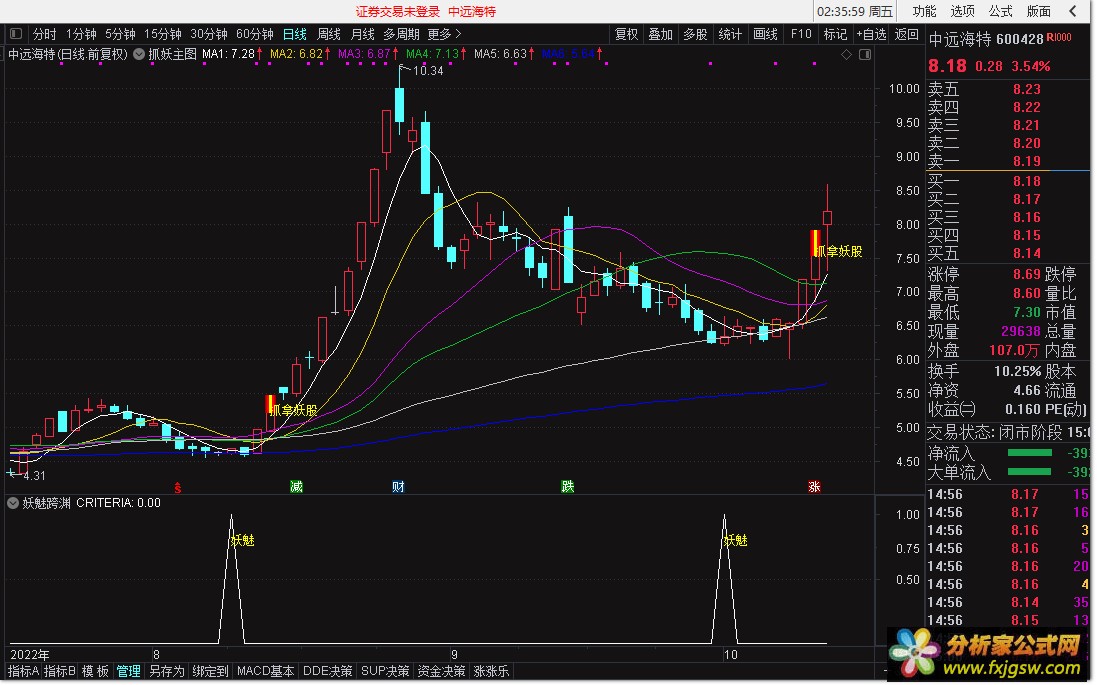Open 妖魅跨渊 sub-indicator dropdown arrow

(x=13, y=502)
